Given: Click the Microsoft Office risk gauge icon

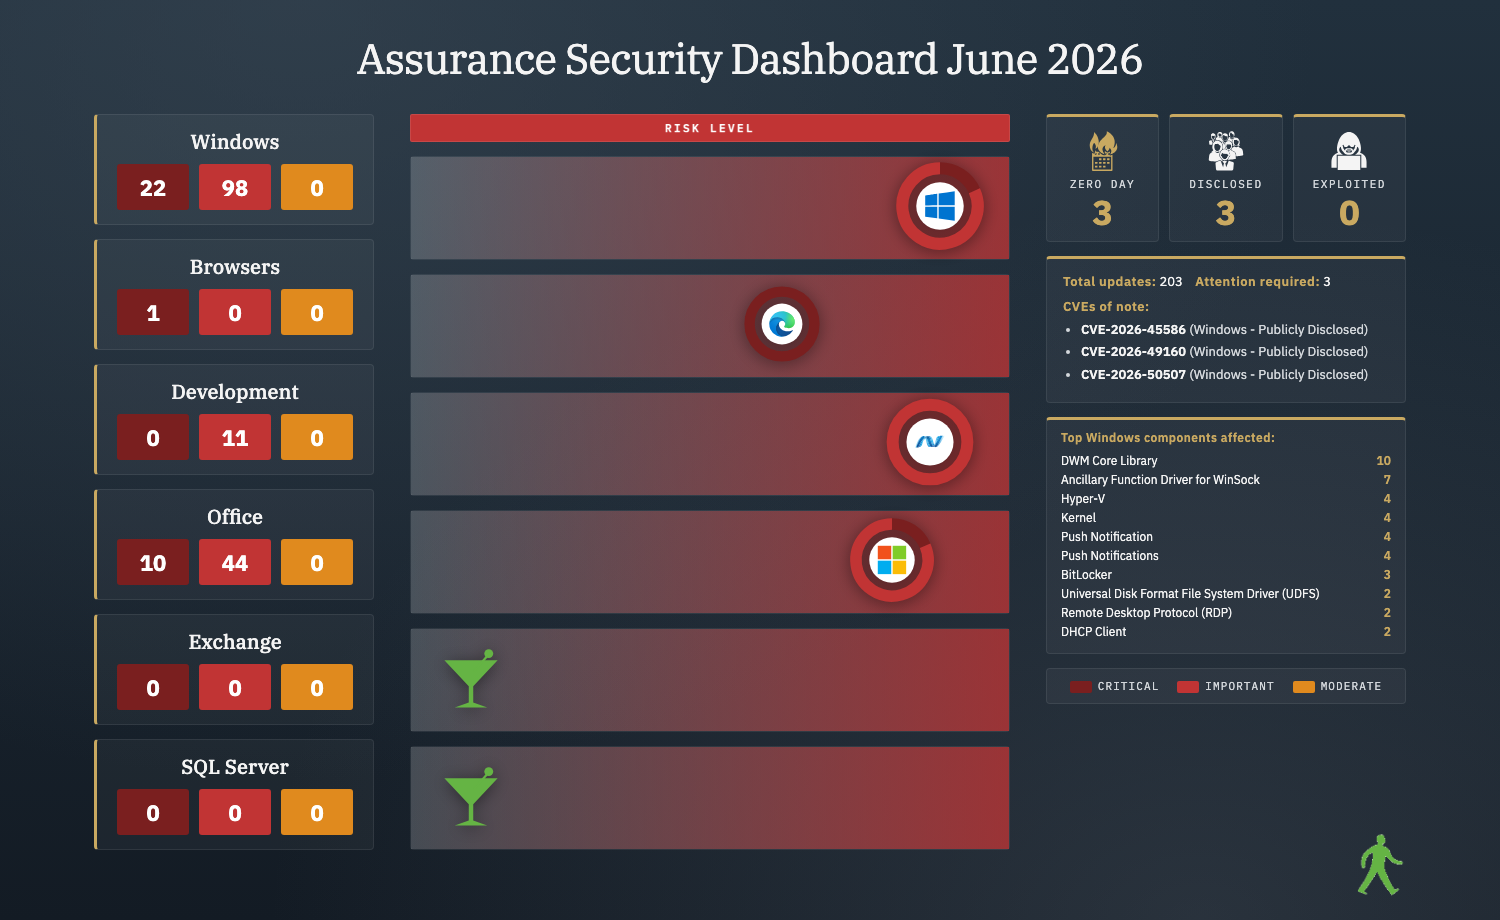Looking at the screenshot, I should click(x=892, y=560).
